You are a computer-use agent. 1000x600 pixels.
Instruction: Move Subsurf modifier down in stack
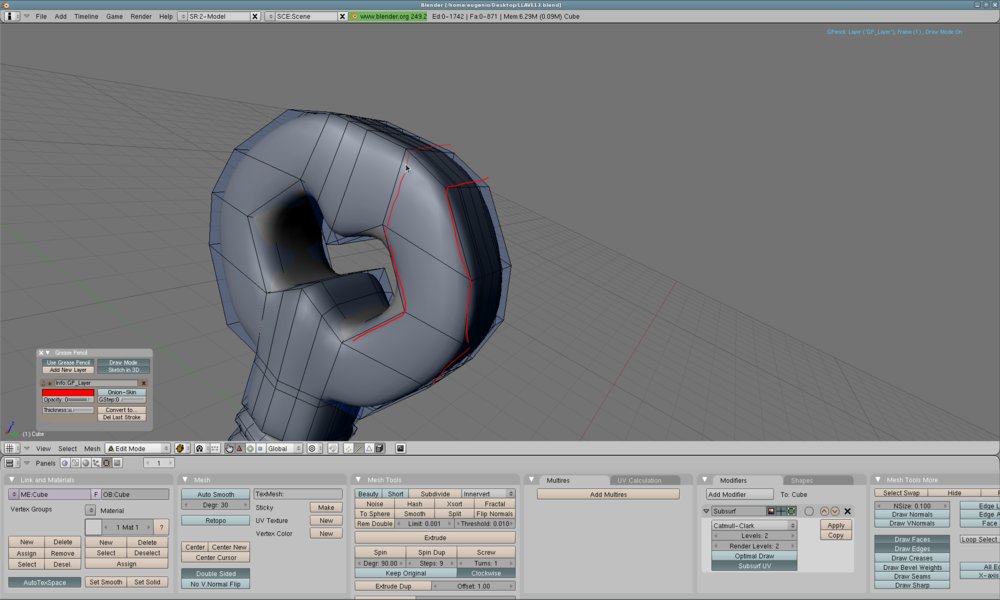click(835, 511)
